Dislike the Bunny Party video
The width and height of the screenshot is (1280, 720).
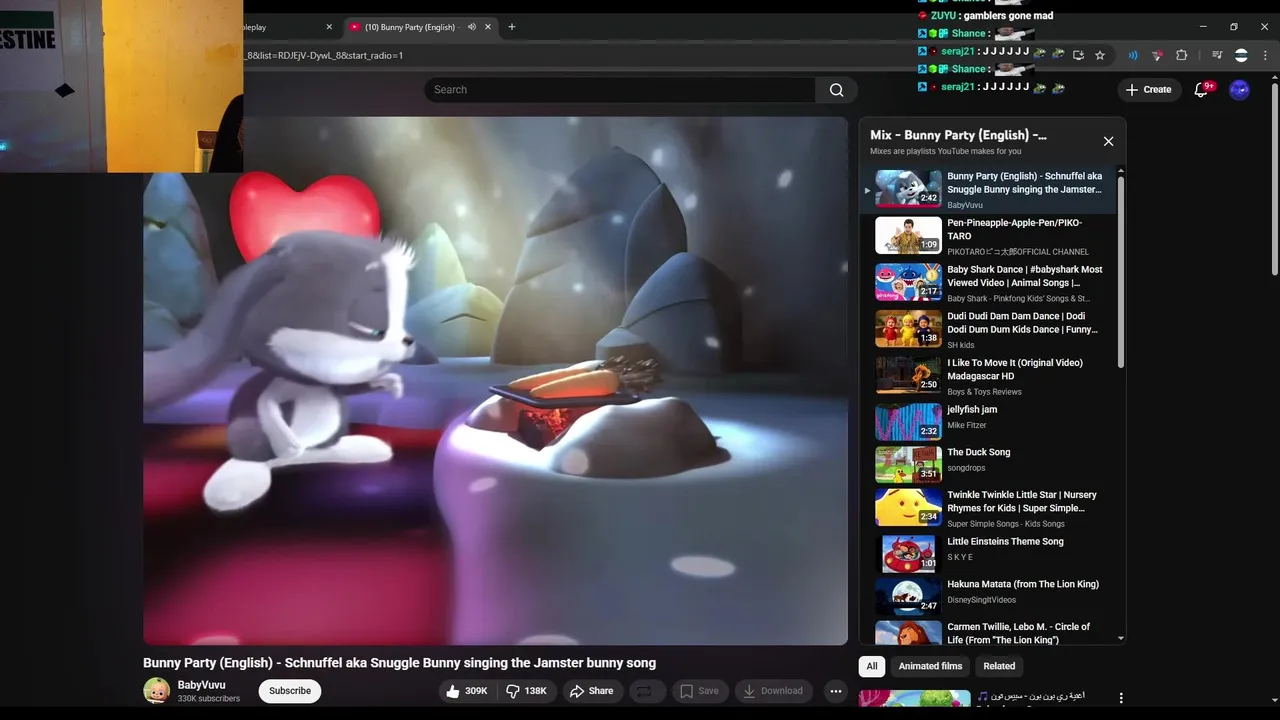(528, 691)
